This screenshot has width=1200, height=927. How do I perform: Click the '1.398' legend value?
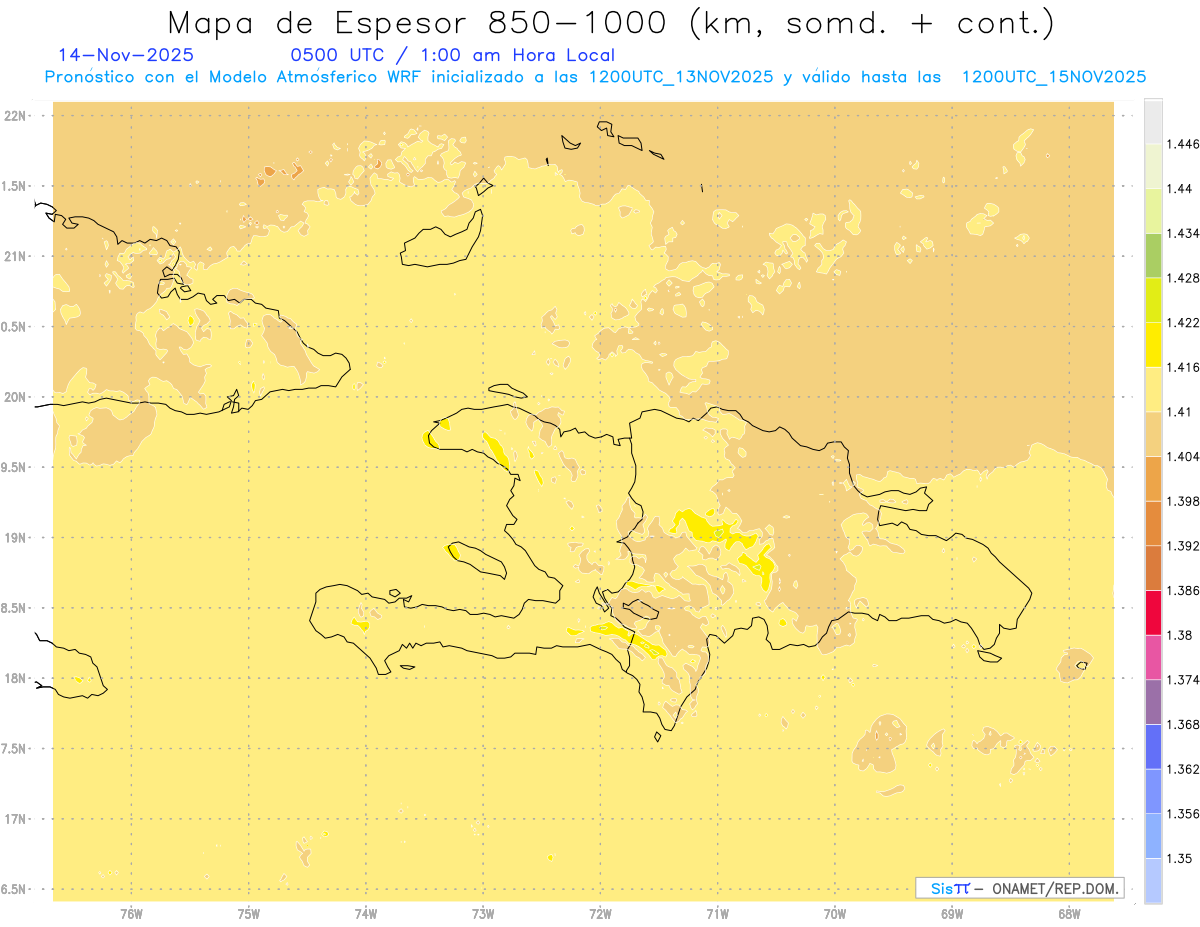click(x=1182, y=501)
